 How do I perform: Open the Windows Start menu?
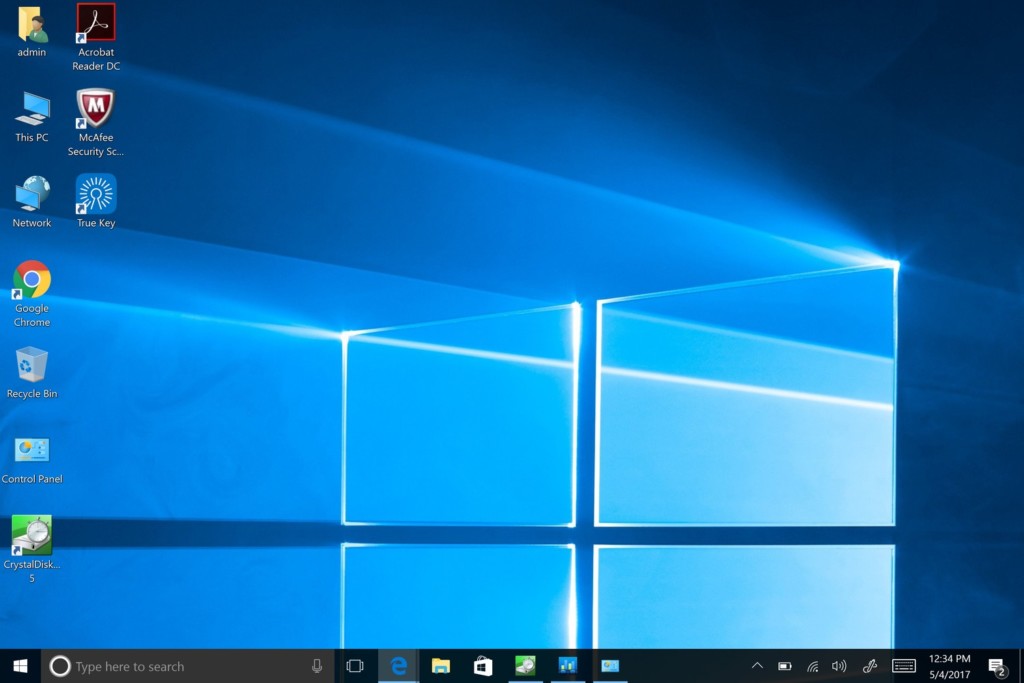tap(20, 666)
